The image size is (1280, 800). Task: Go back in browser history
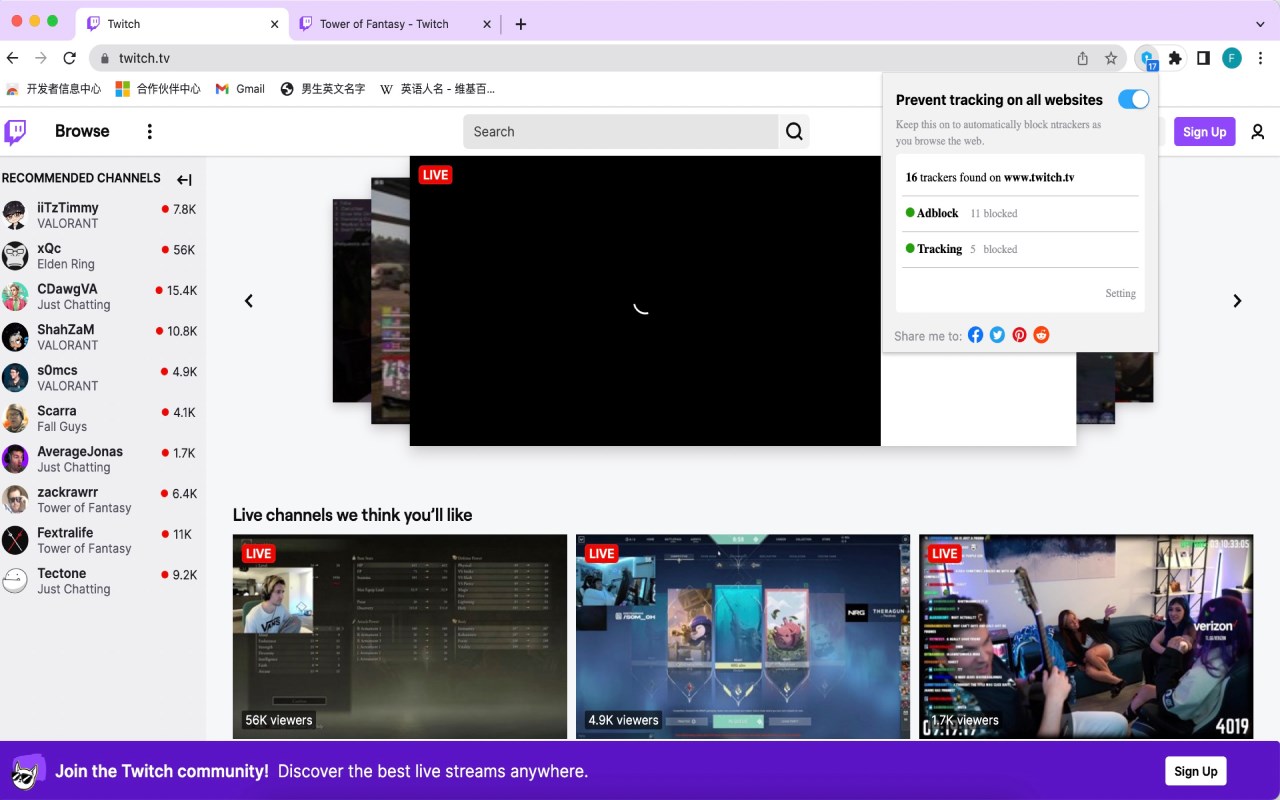[x=12, y=58]
